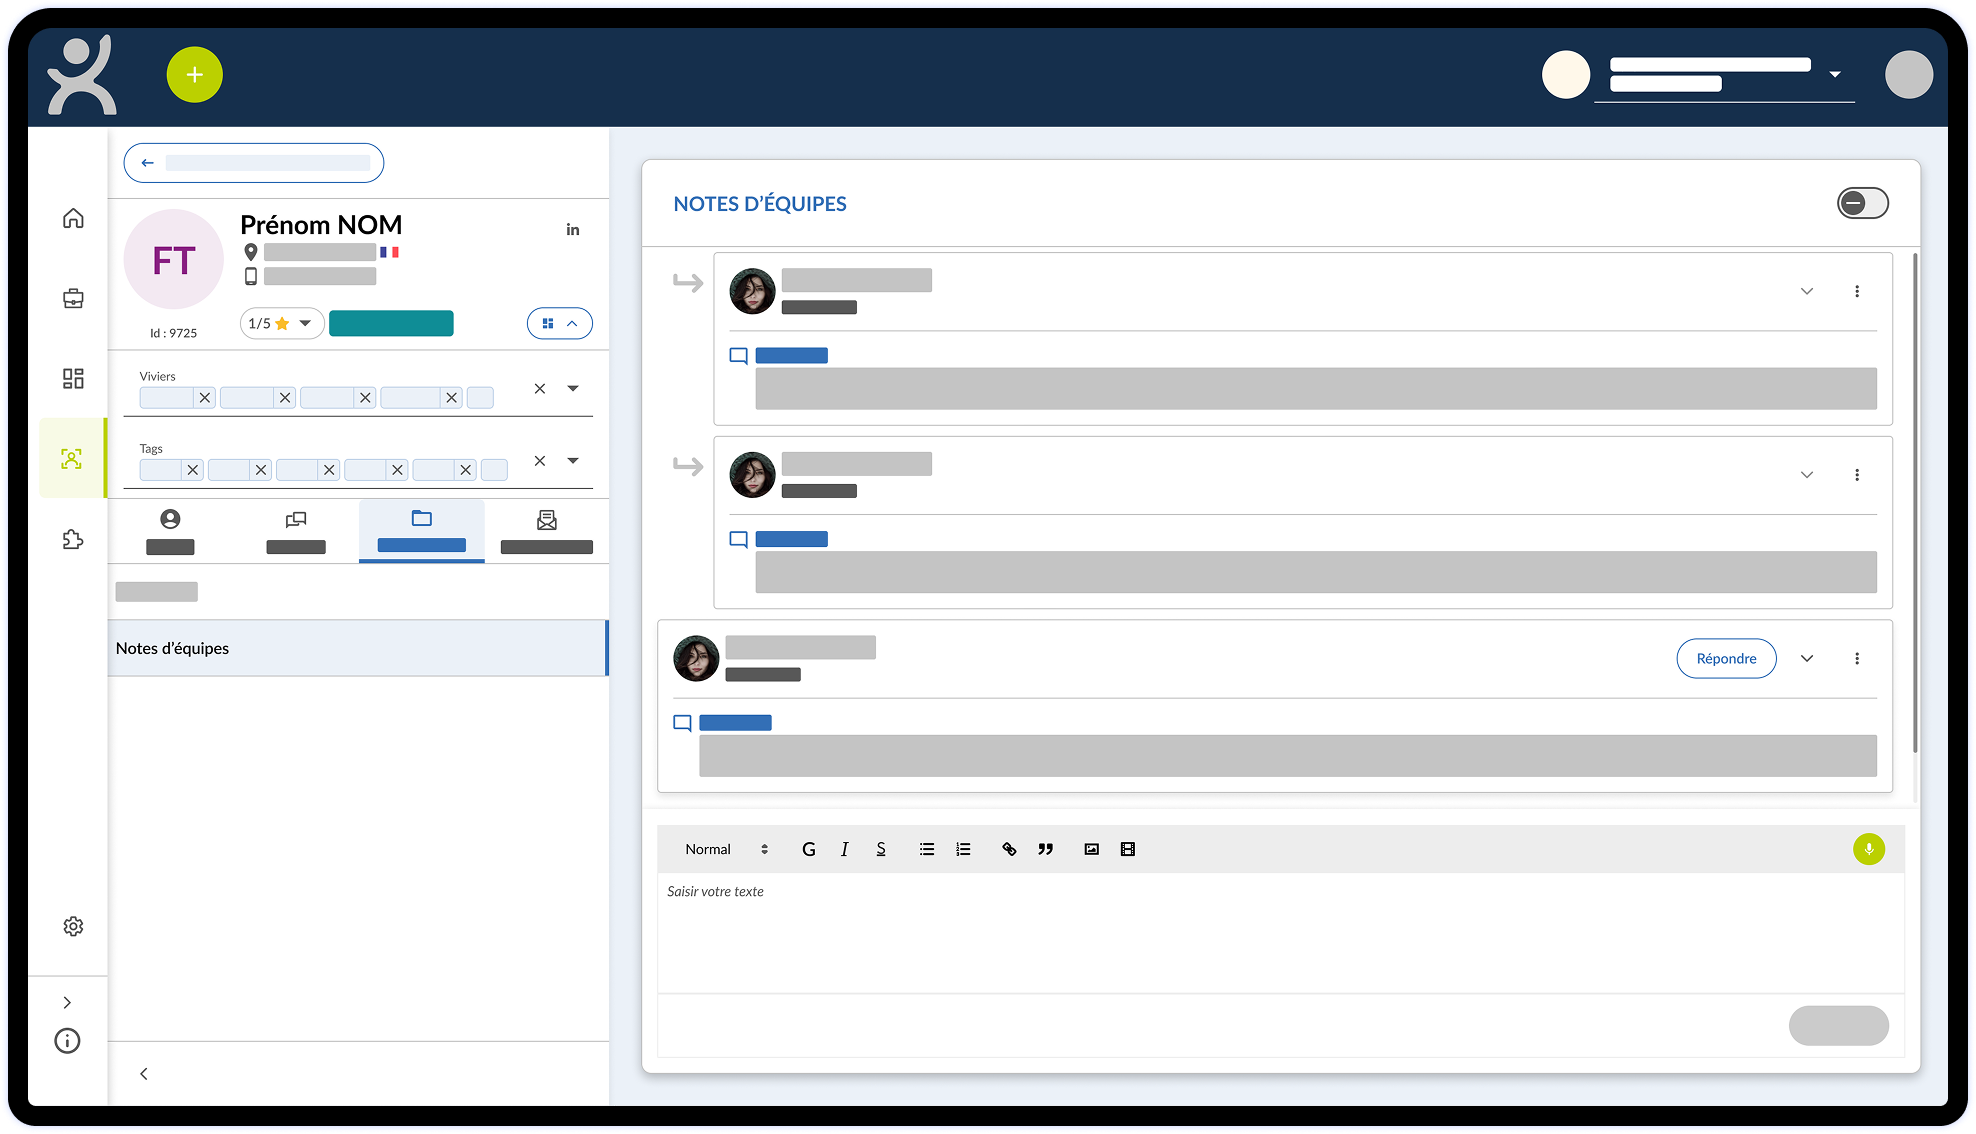Screen dimensions: 1976x1134
Task: Click the Répondre button
Action: (1726, 658)
